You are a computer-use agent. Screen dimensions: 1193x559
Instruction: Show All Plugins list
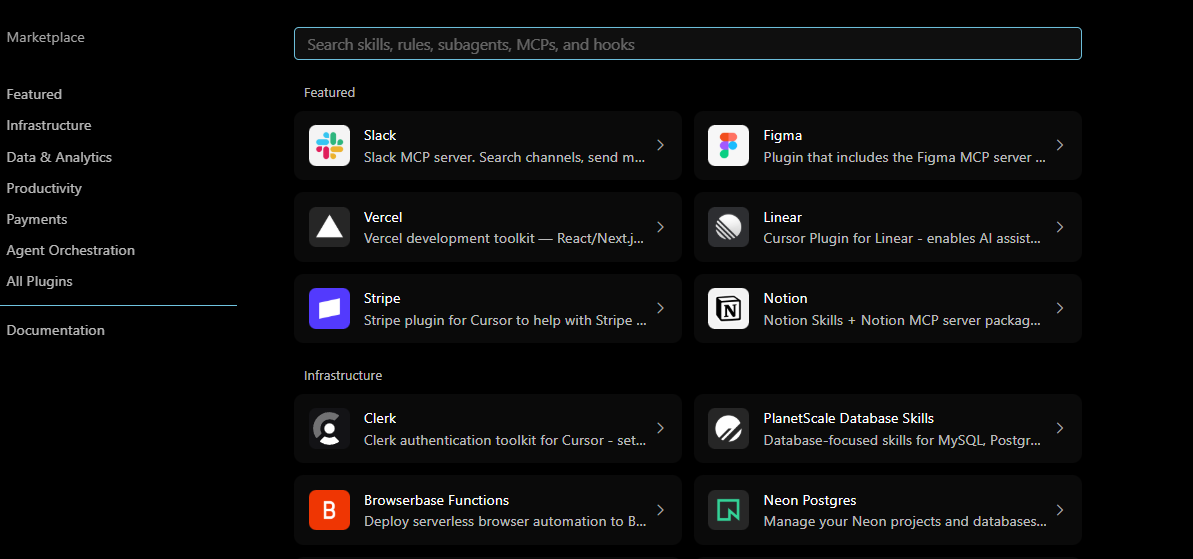40,281
